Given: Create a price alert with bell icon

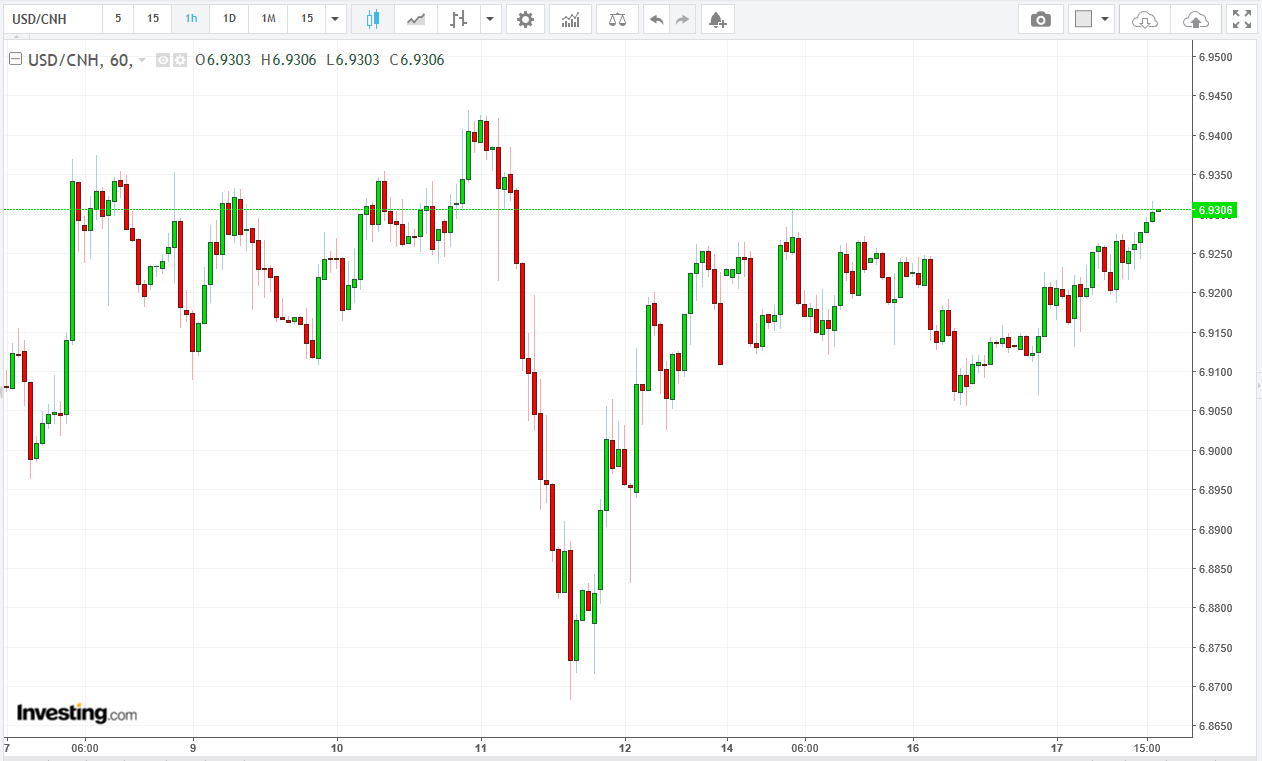Looking at the screenshot, I should tap(717, 19).
